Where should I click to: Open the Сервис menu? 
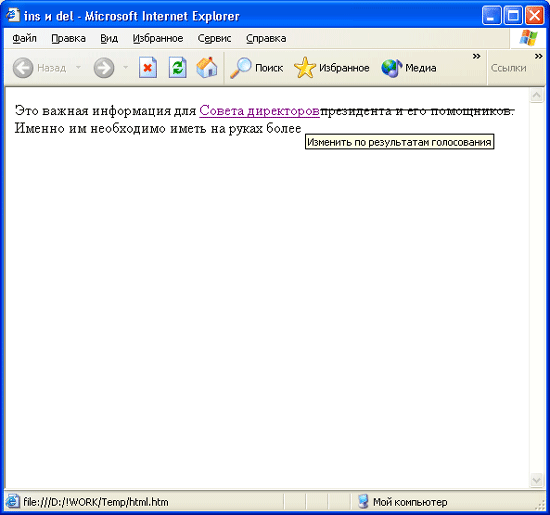pos(214,38)
